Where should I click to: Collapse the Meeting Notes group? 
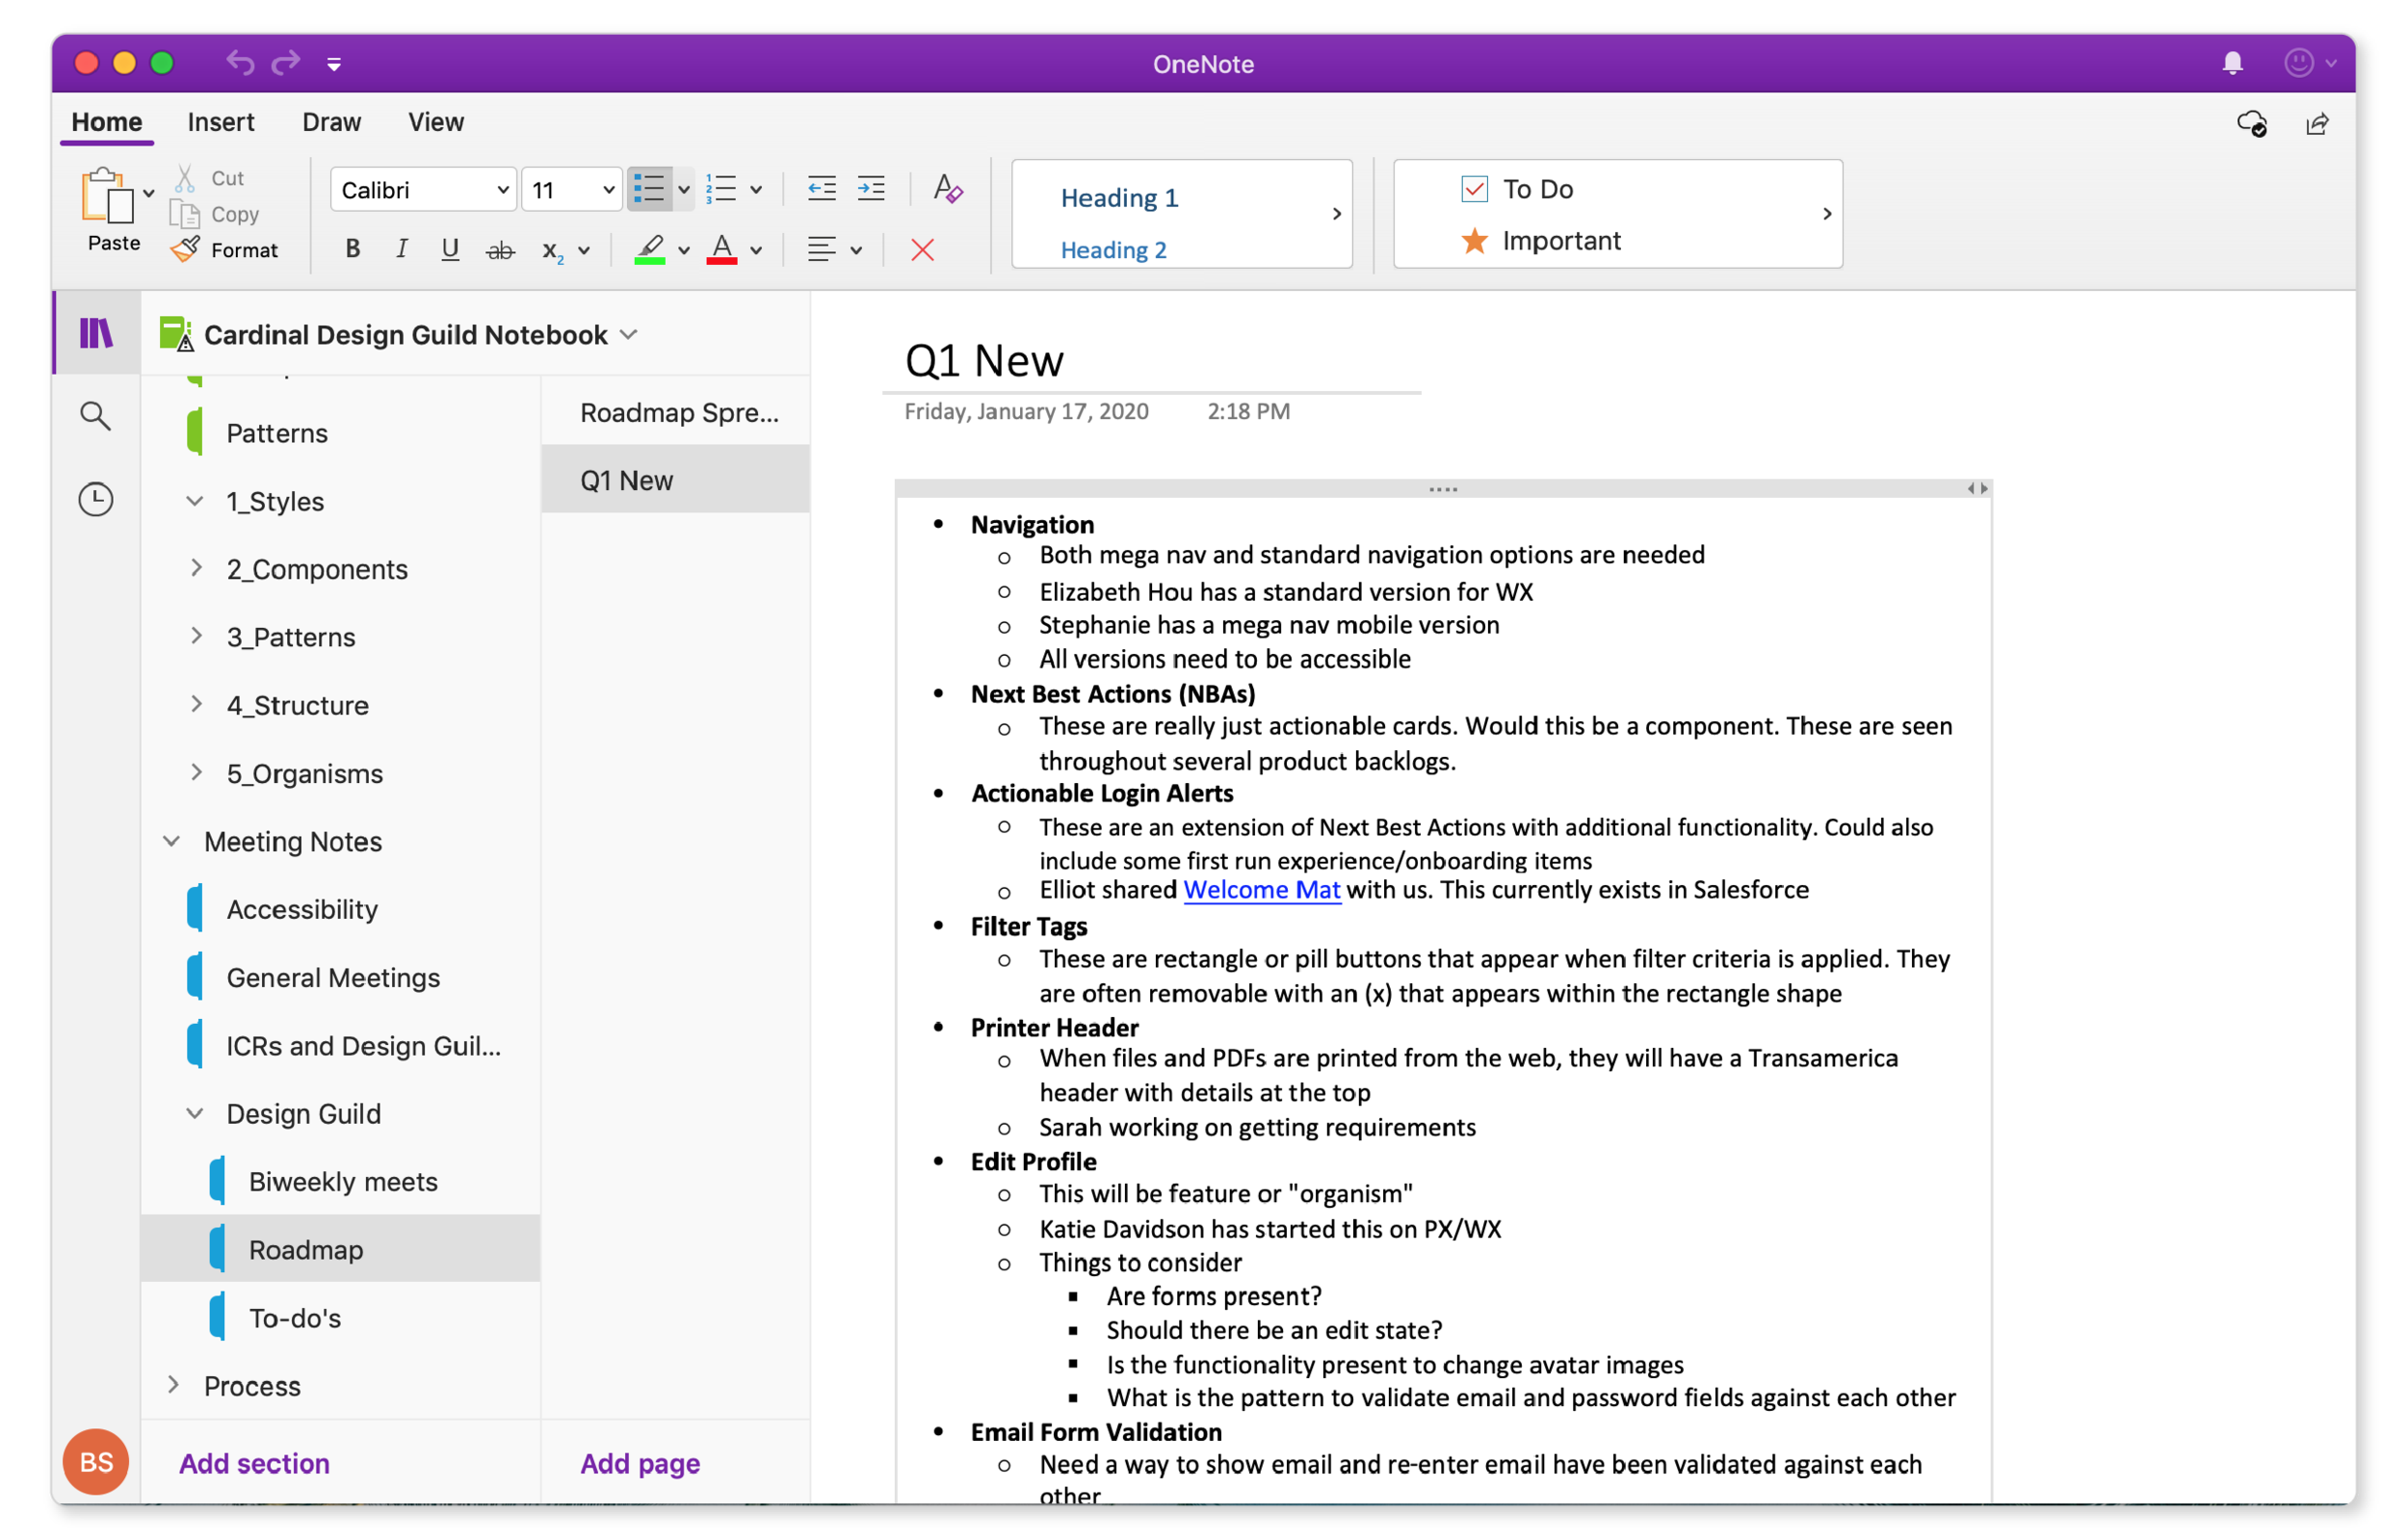pos(172,841)
